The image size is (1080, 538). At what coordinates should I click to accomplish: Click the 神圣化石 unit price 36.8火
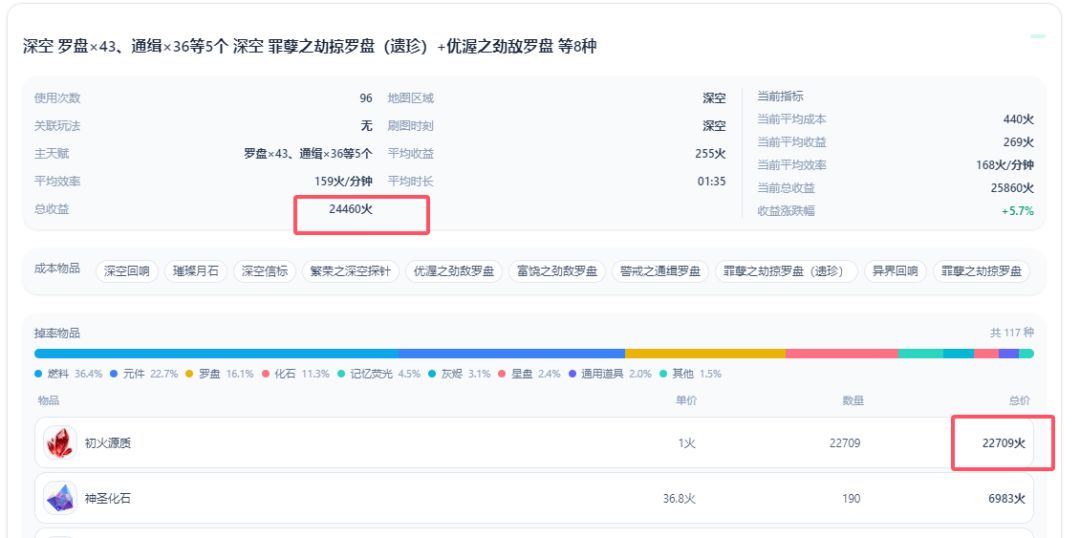point(679,498)
